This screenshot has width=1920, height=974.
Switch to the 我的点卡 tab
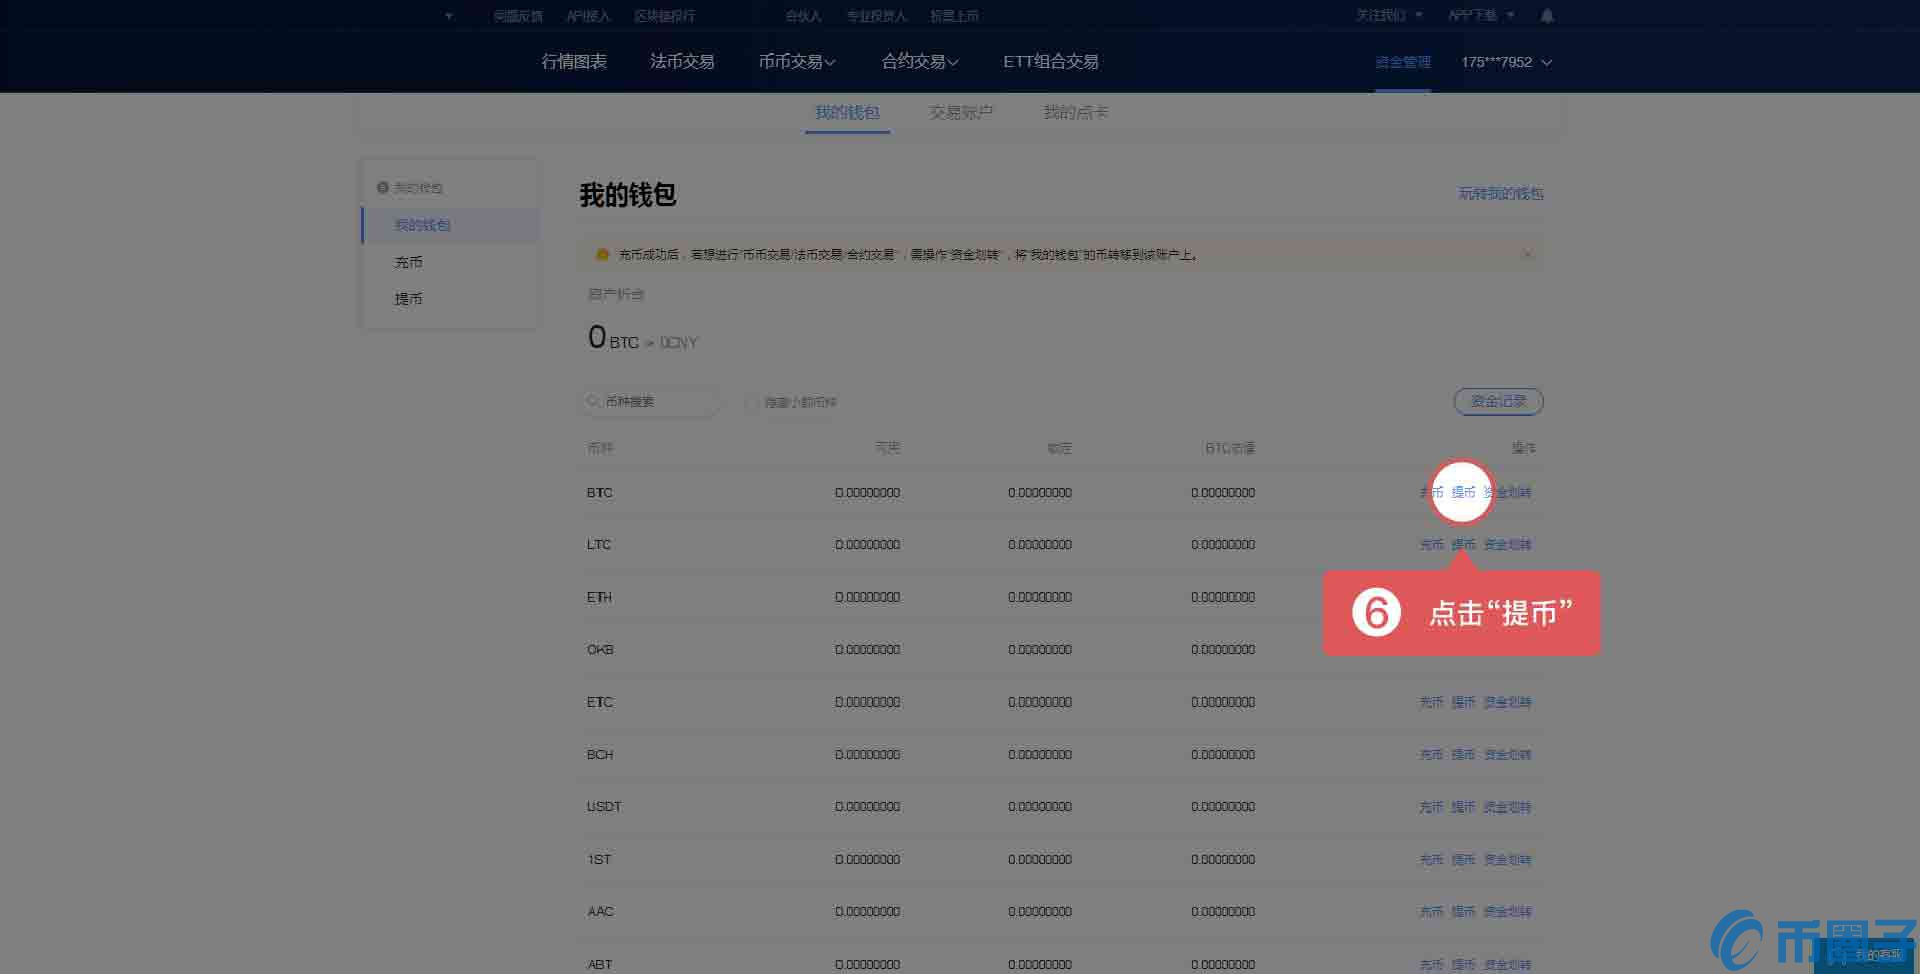click(x=1075, y=112)
